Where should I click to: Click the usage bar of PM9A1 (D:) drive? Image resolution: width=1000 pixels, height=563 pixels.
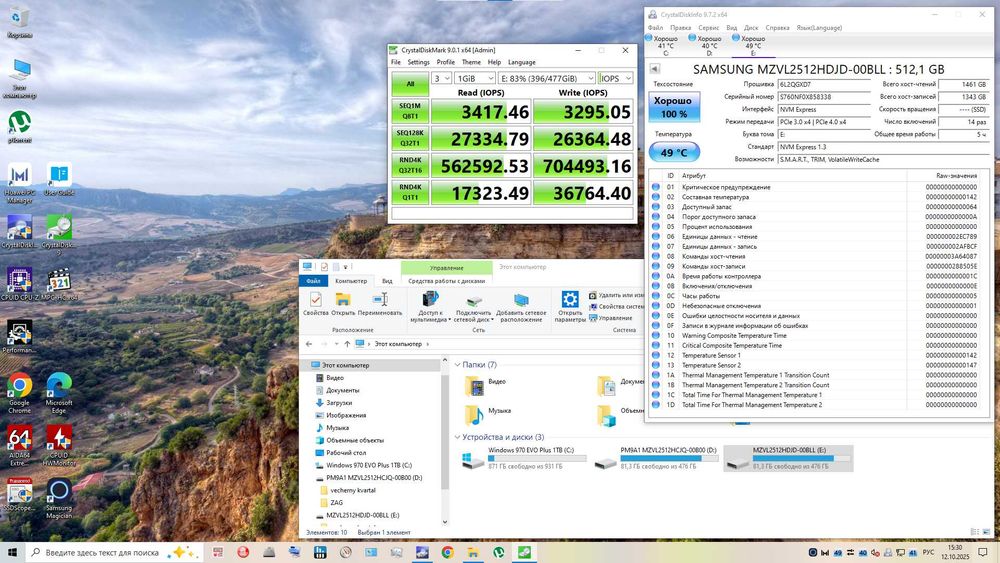669,458
